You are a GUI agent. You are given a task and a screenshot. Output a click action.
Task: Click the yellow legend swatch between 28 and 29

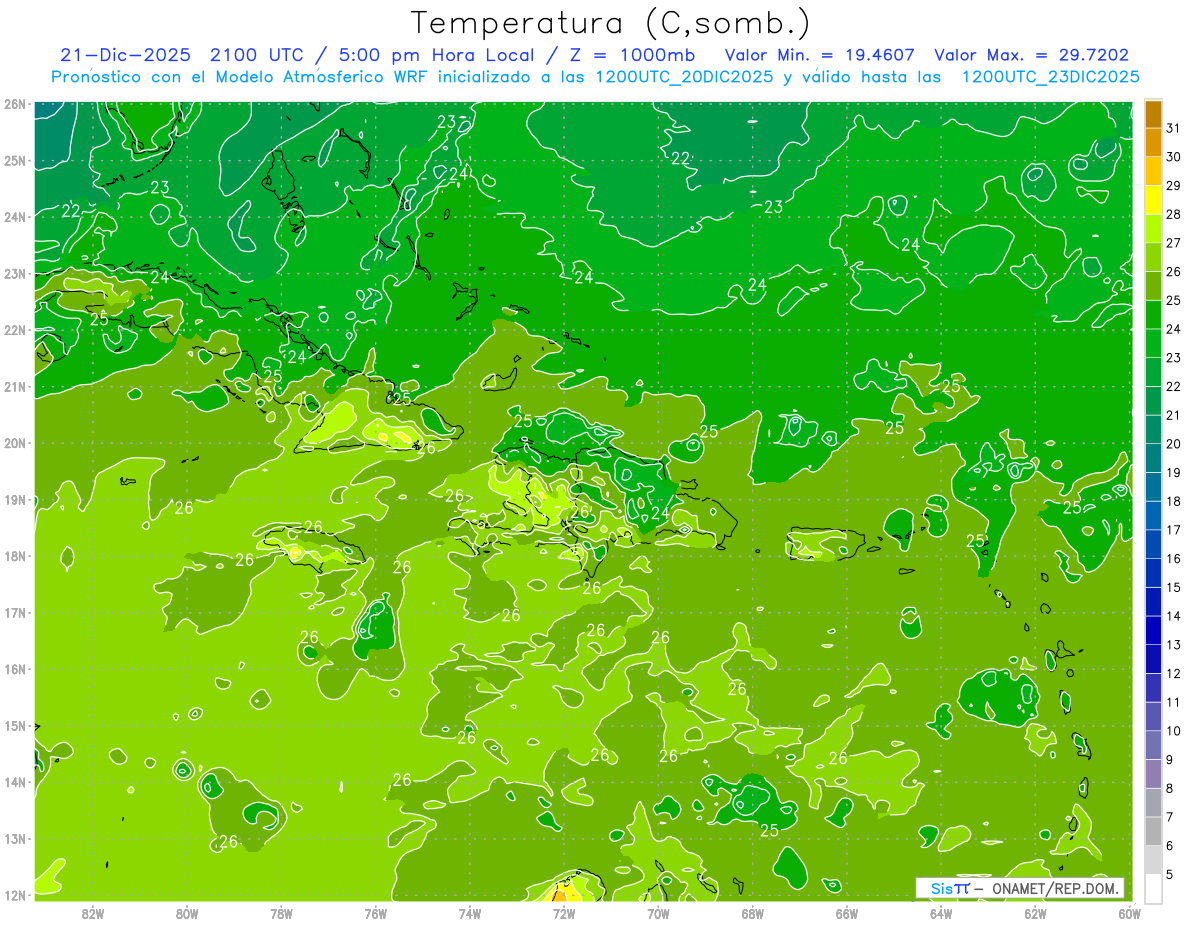click(1153, 200)
